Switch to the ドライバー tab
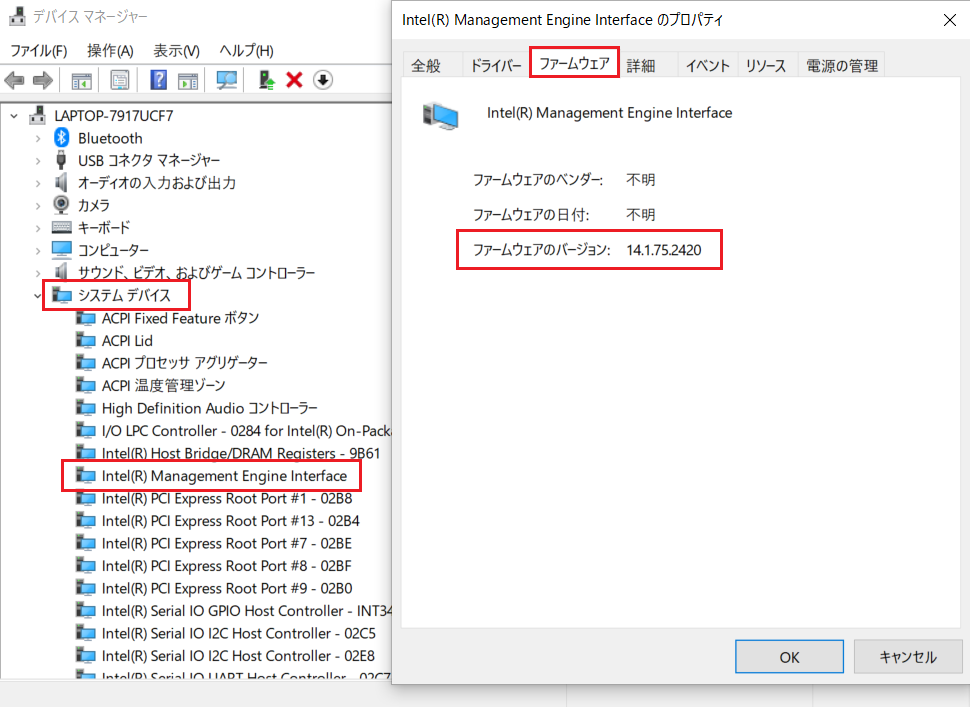The height and width of the screenshot is (707, 970). (496, 66)
